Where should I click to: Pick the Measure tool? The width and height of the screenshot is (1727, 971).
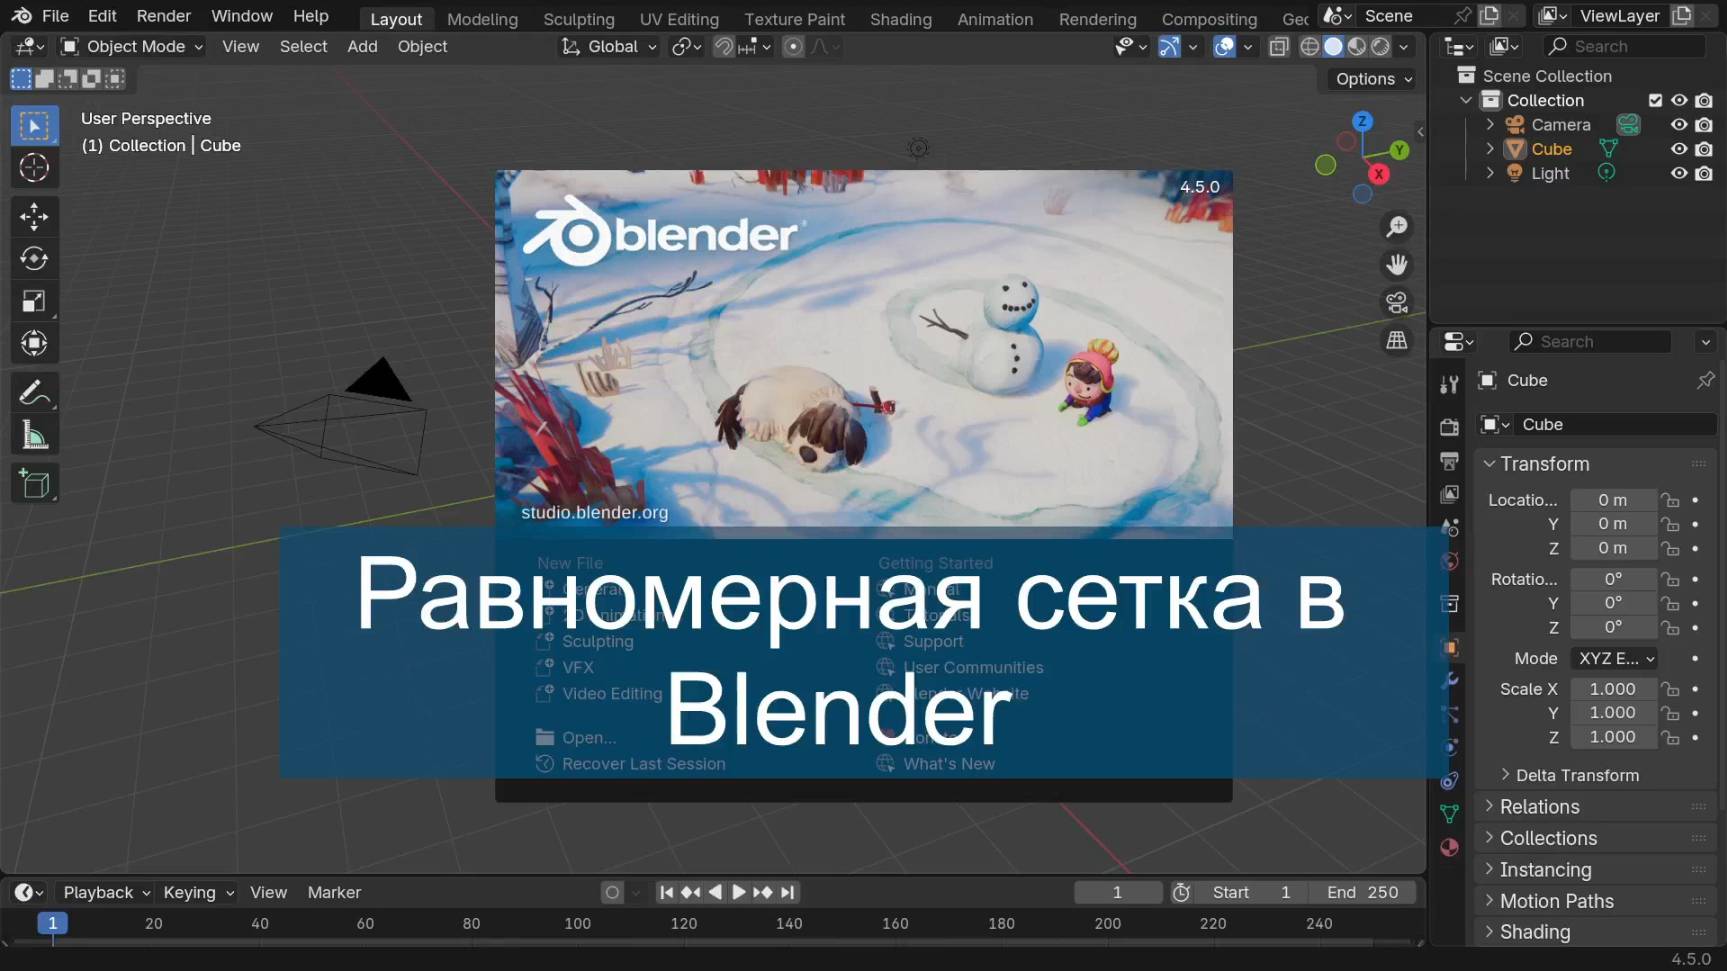(34, 434)
